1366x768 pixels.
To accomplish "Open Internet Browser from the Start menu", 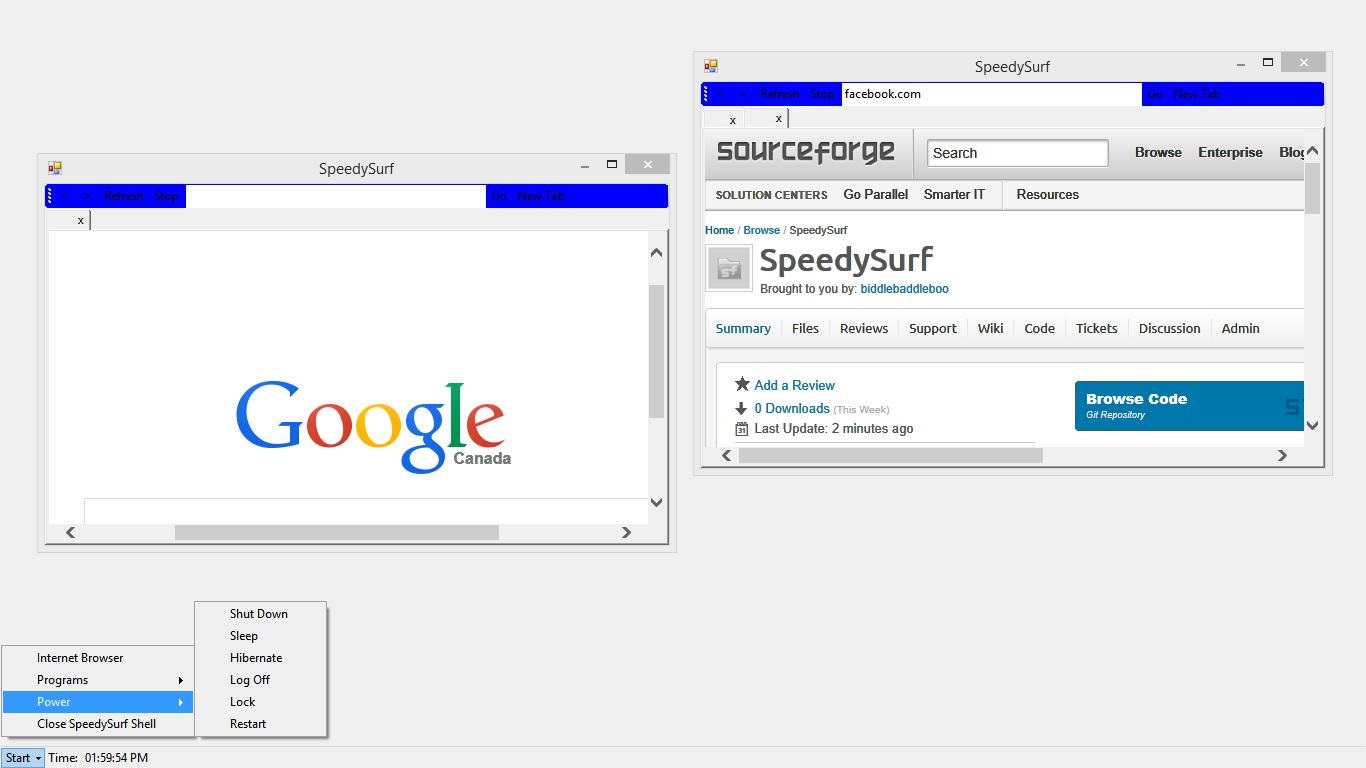I will click(80, 658).
